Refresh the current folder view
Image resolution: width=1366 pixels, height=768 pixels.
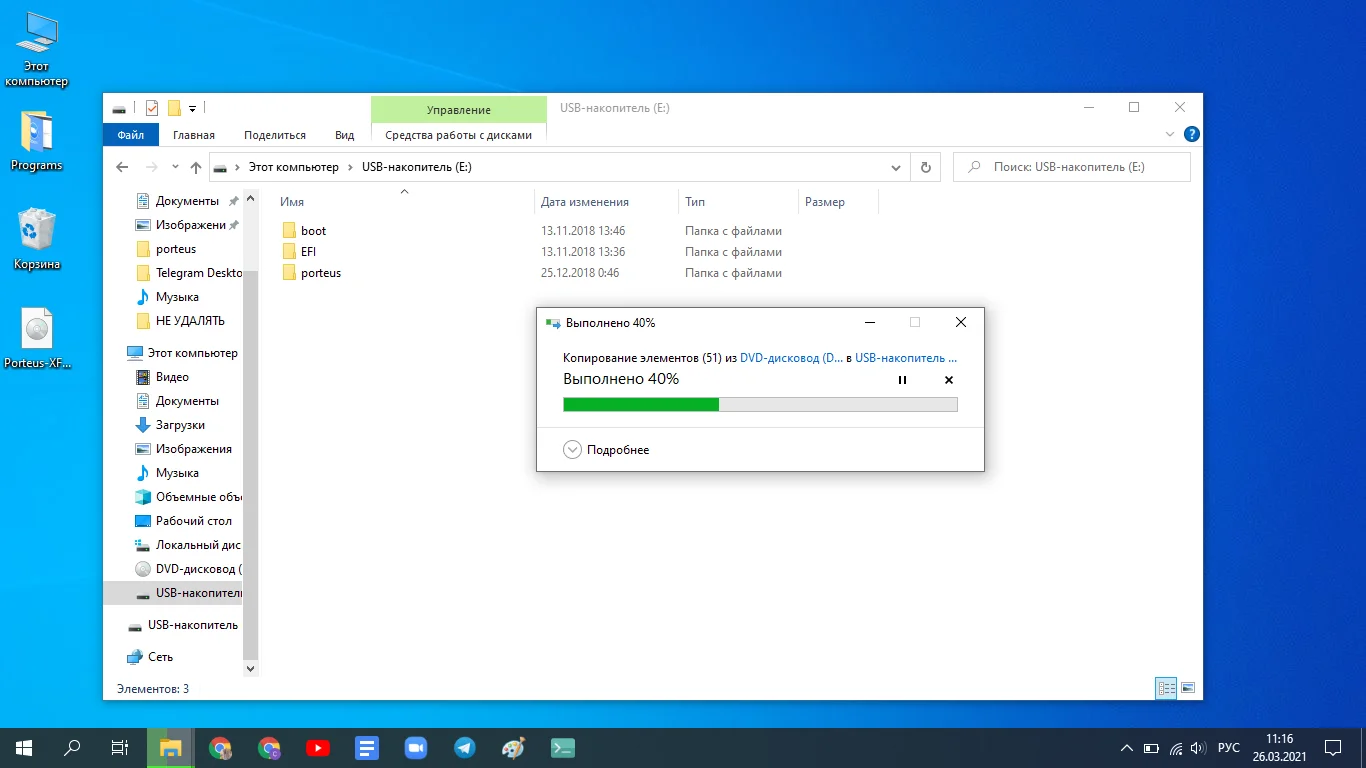point(926,167)
